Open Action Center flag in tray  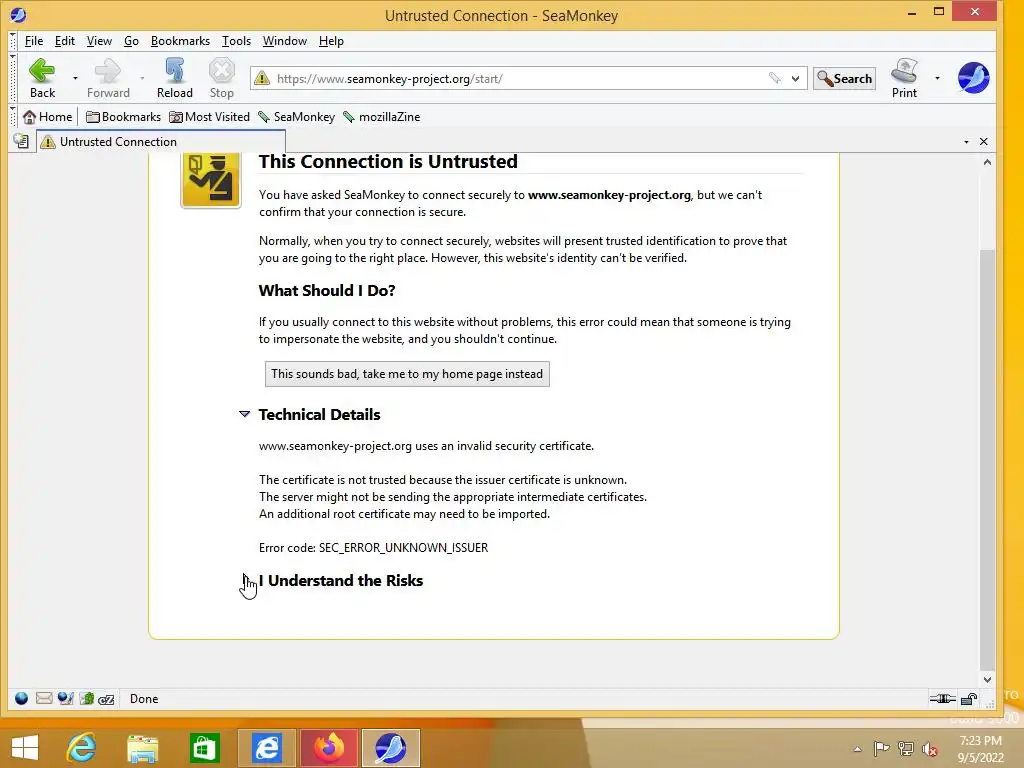click(x=881, y=749)
